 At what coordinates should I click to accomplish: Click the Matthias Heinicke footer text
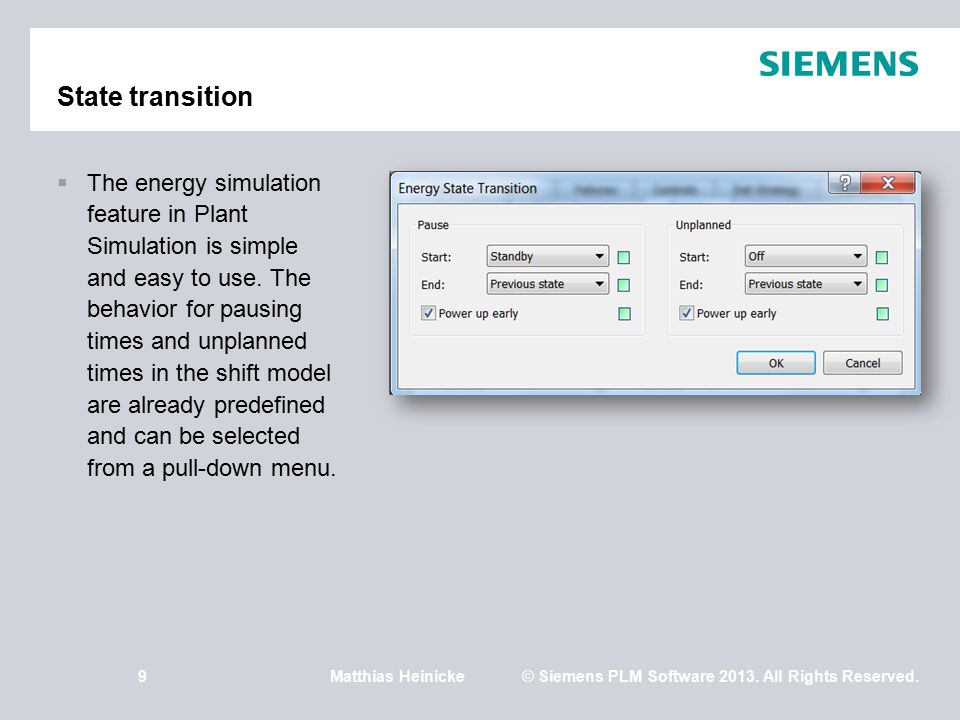pos(397,677)
